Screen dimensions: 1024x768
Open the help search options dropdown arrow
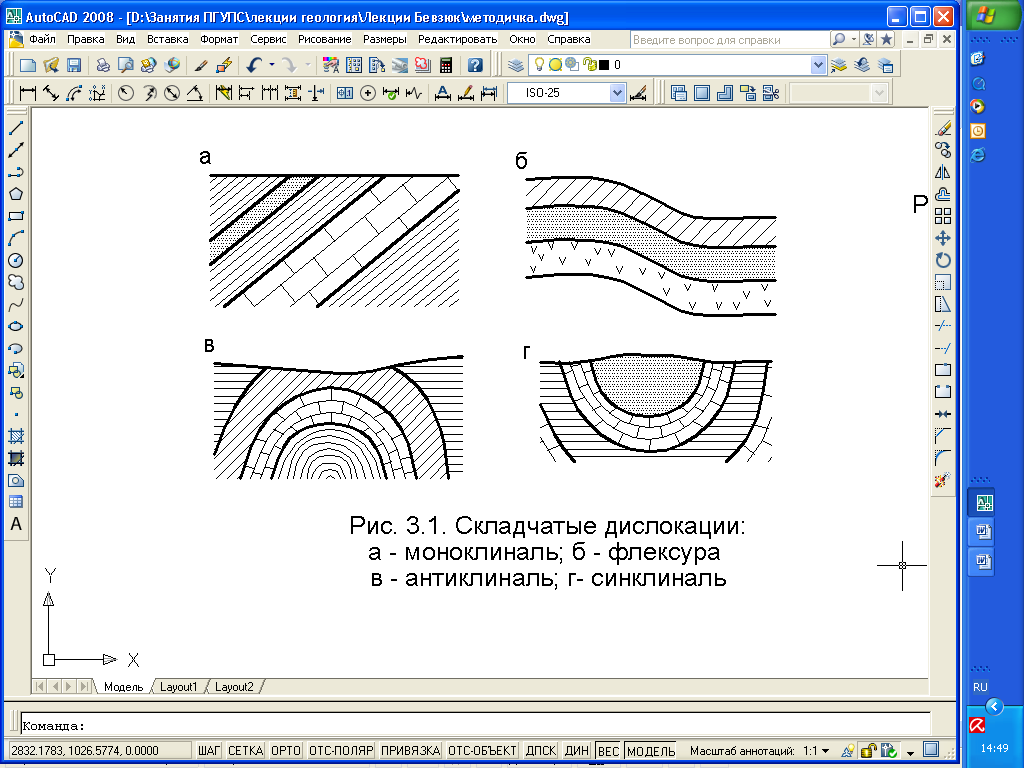pos(854,39)
